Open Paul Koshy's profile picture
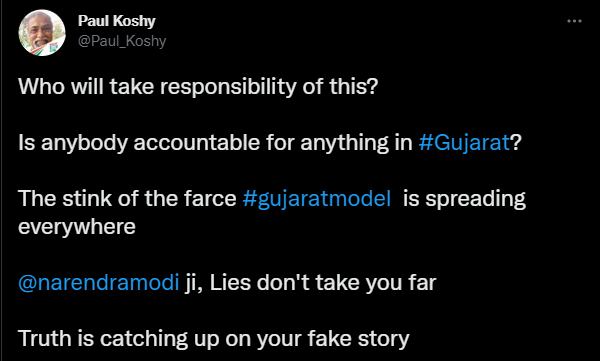The height and width of the screenshot is (361, 600). (x=42, y=33)
